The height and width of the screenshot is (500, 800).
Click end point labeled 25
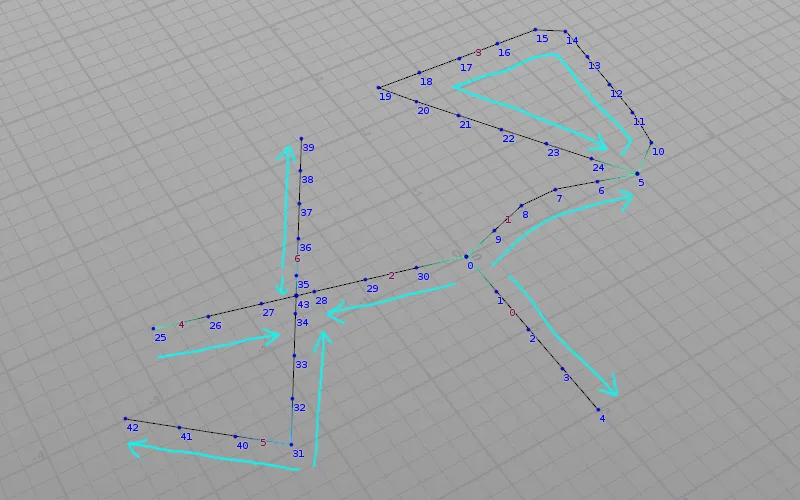click(x=153, y=329)
